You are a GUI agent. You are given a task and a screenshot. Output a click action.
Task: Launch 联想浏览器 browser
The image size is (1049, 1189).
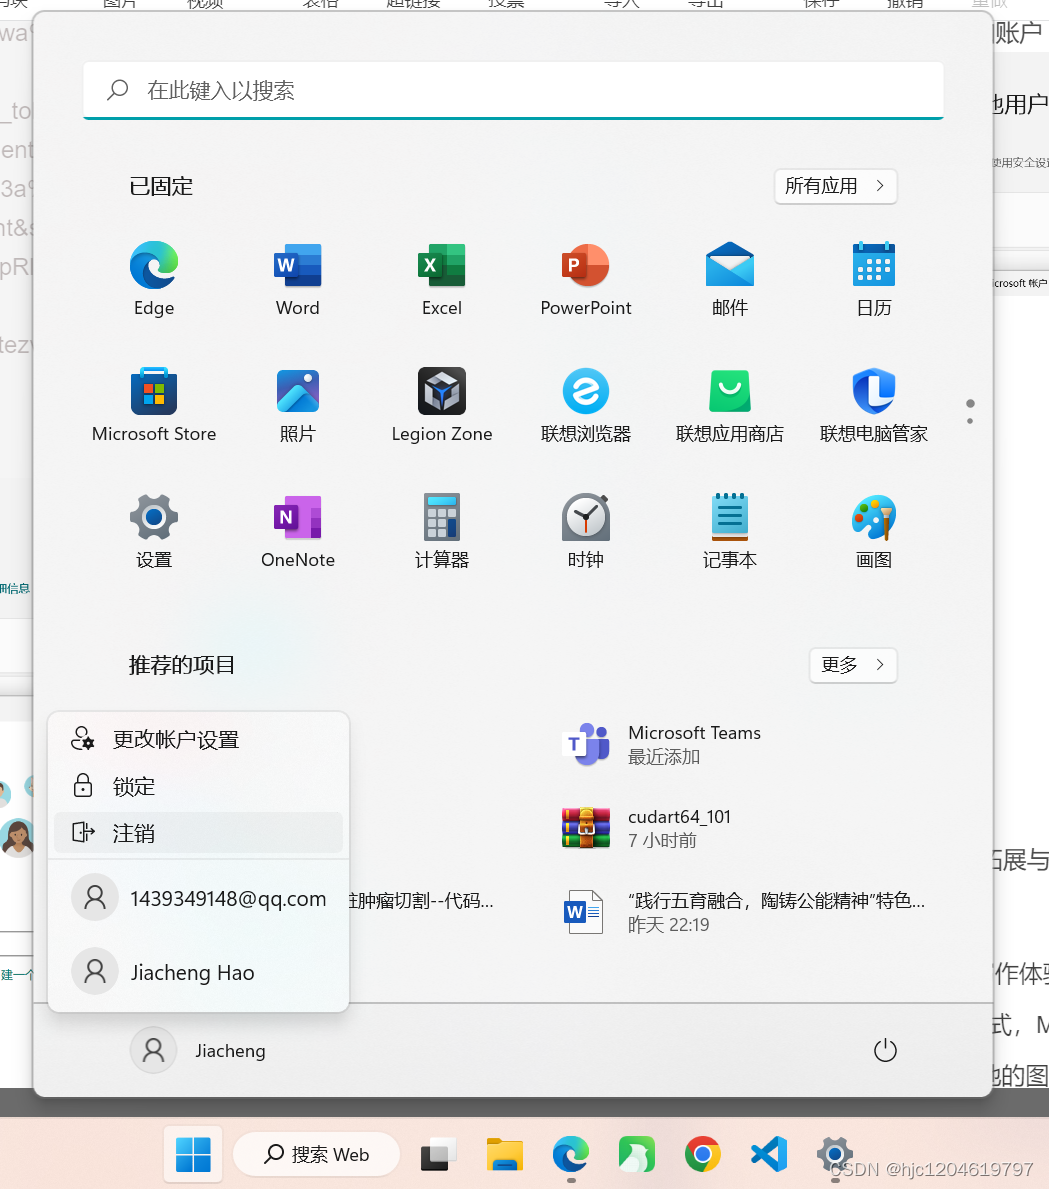(x=586, y=404)
